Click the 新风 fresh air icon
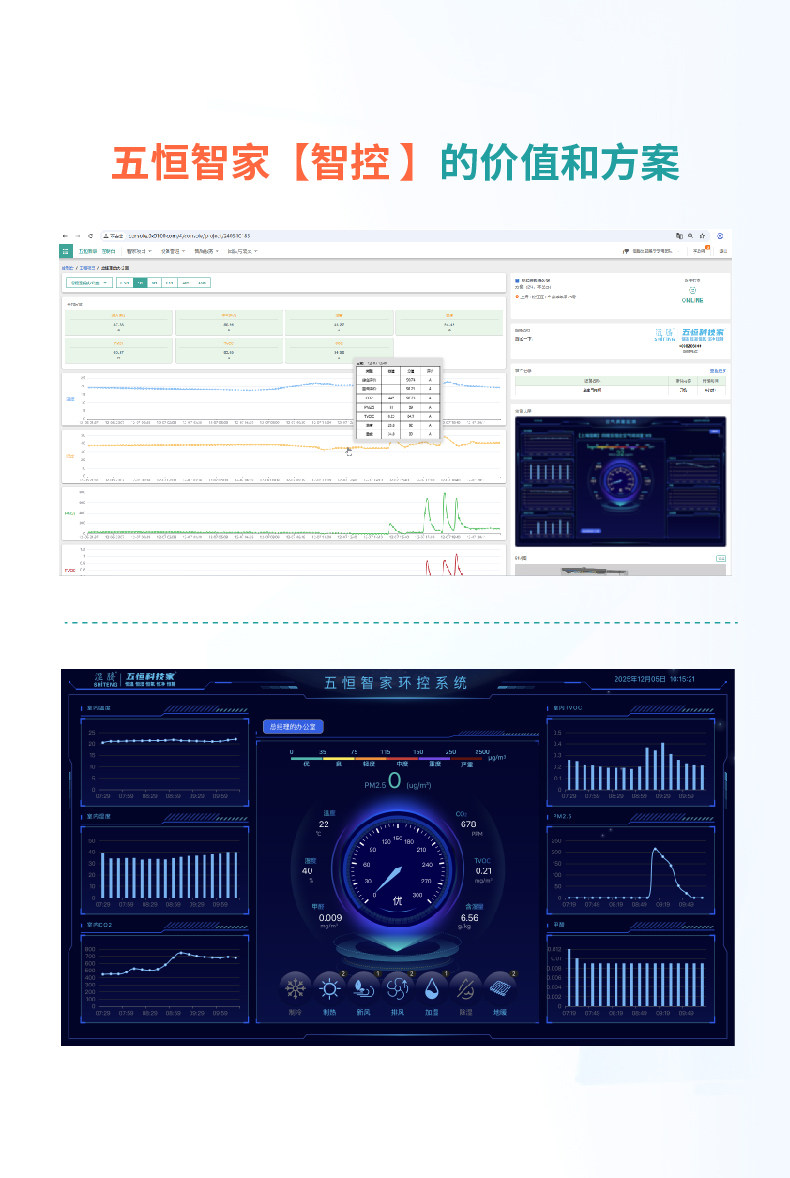 [x=363, y=989]
